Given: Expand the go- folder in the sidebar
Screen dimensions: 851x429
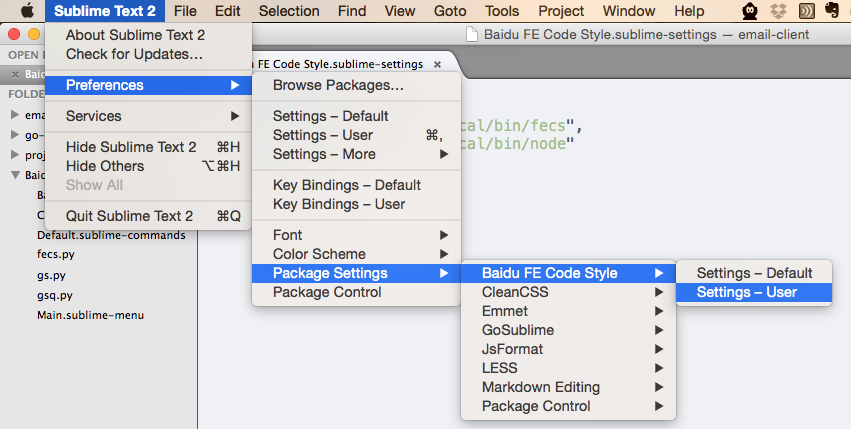Looking at the screenshot, I should point(14,135).
